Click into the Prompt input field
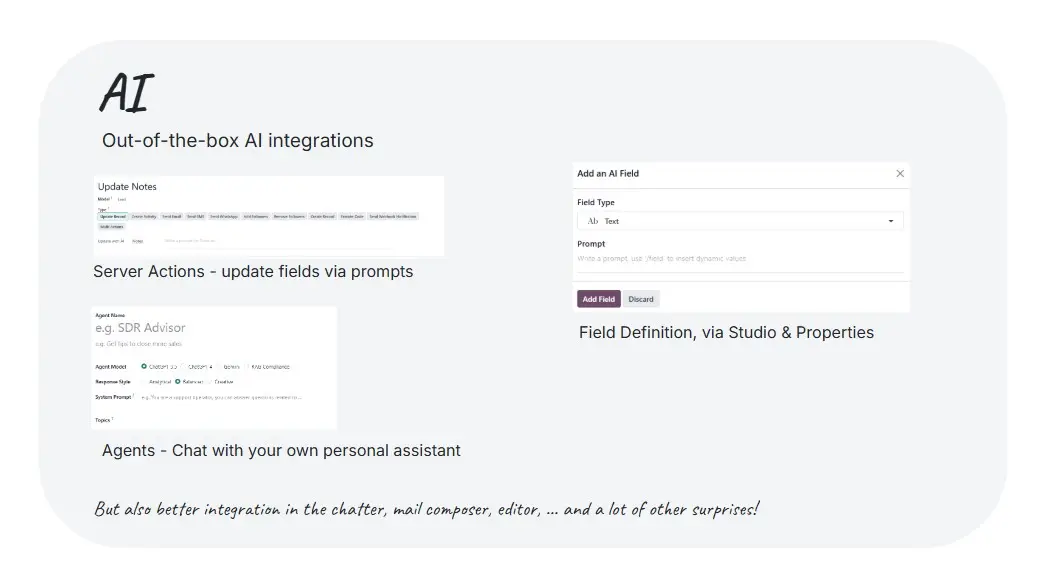Image resolution: width=1045 pixels, height=585 pixels. click(x=740, y=259)
